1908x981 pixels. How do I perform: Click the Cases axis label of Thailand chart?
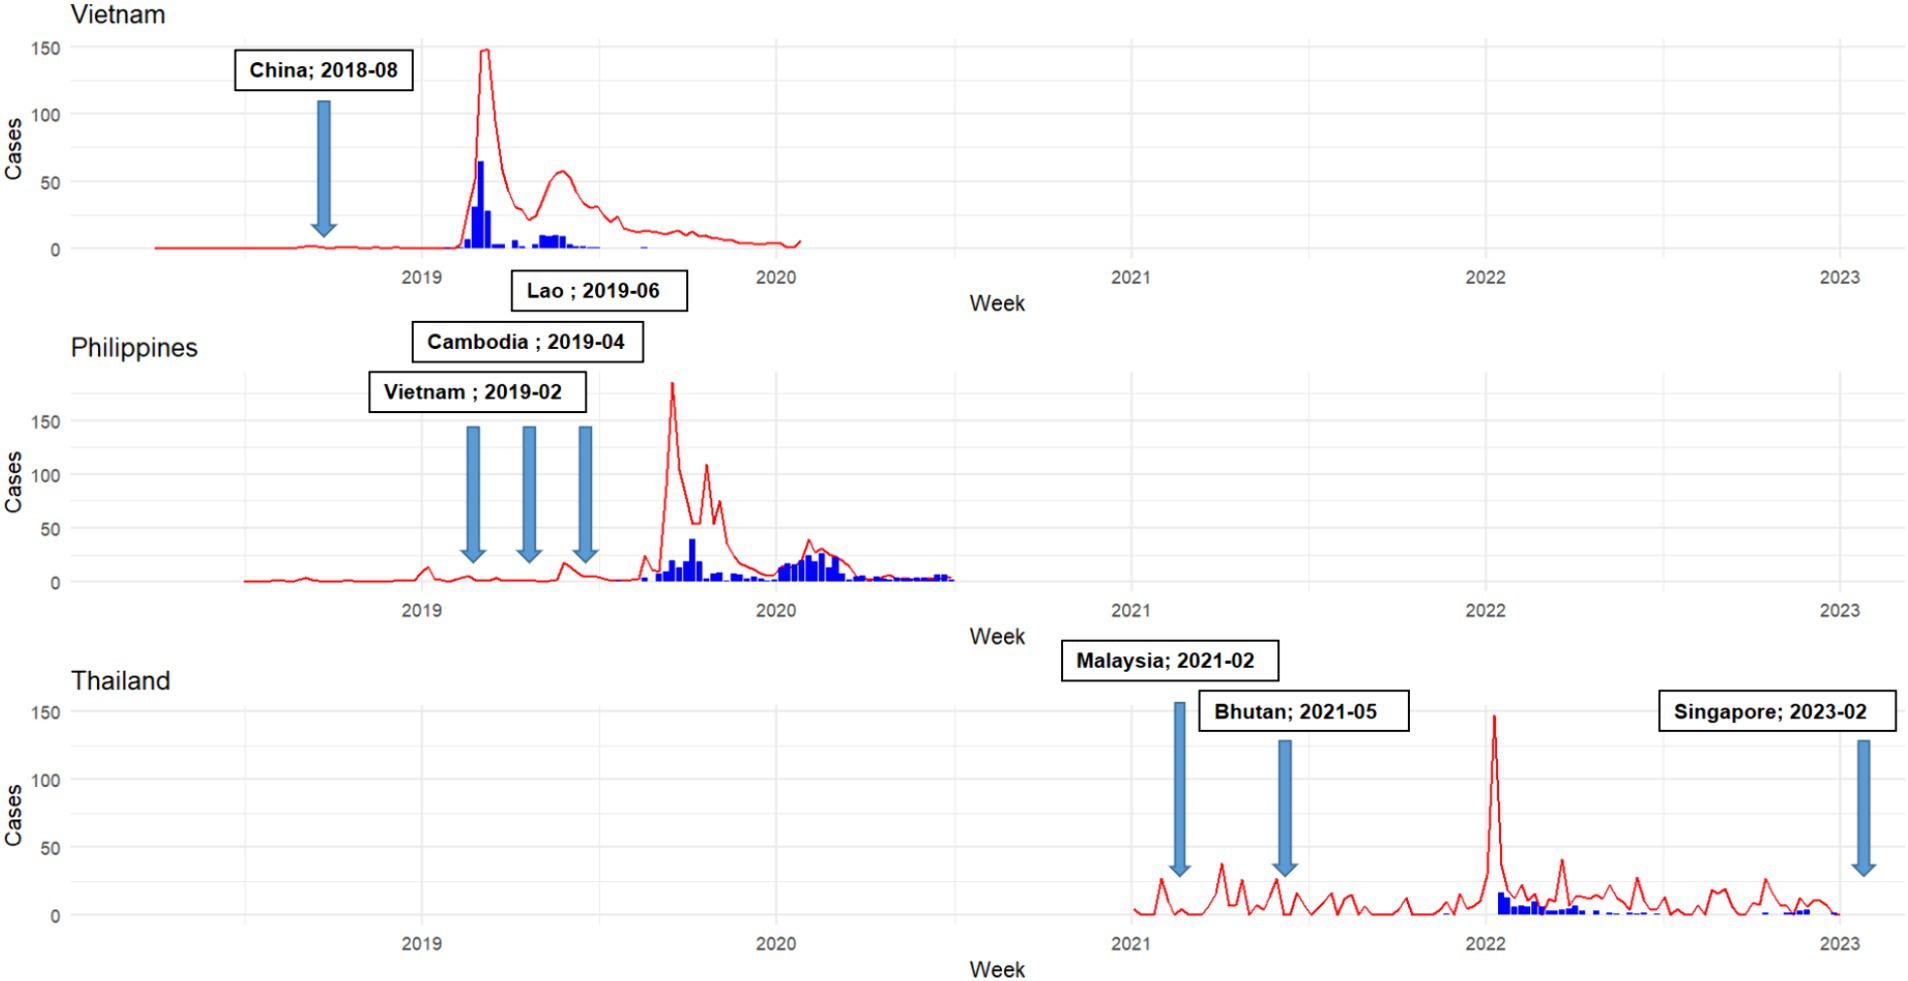[x=13, y=815]
